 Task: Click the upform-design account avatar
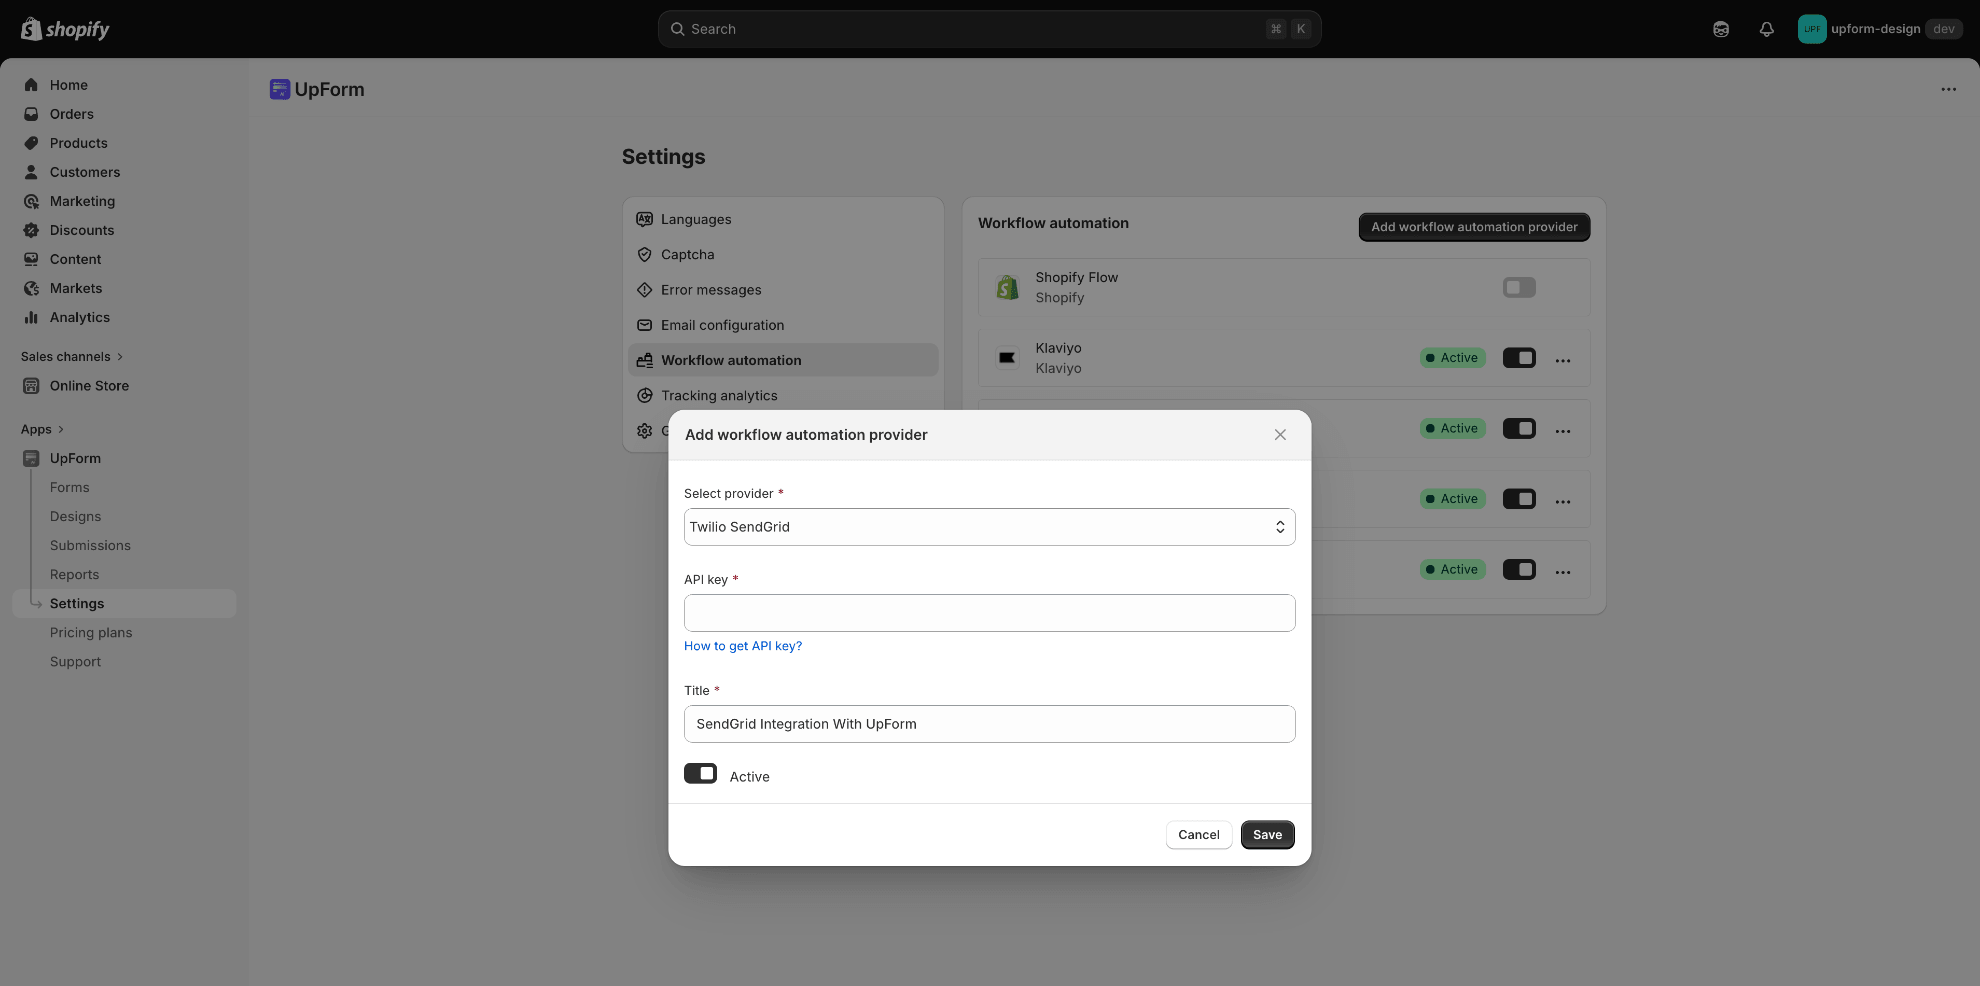coord(1812,29)
